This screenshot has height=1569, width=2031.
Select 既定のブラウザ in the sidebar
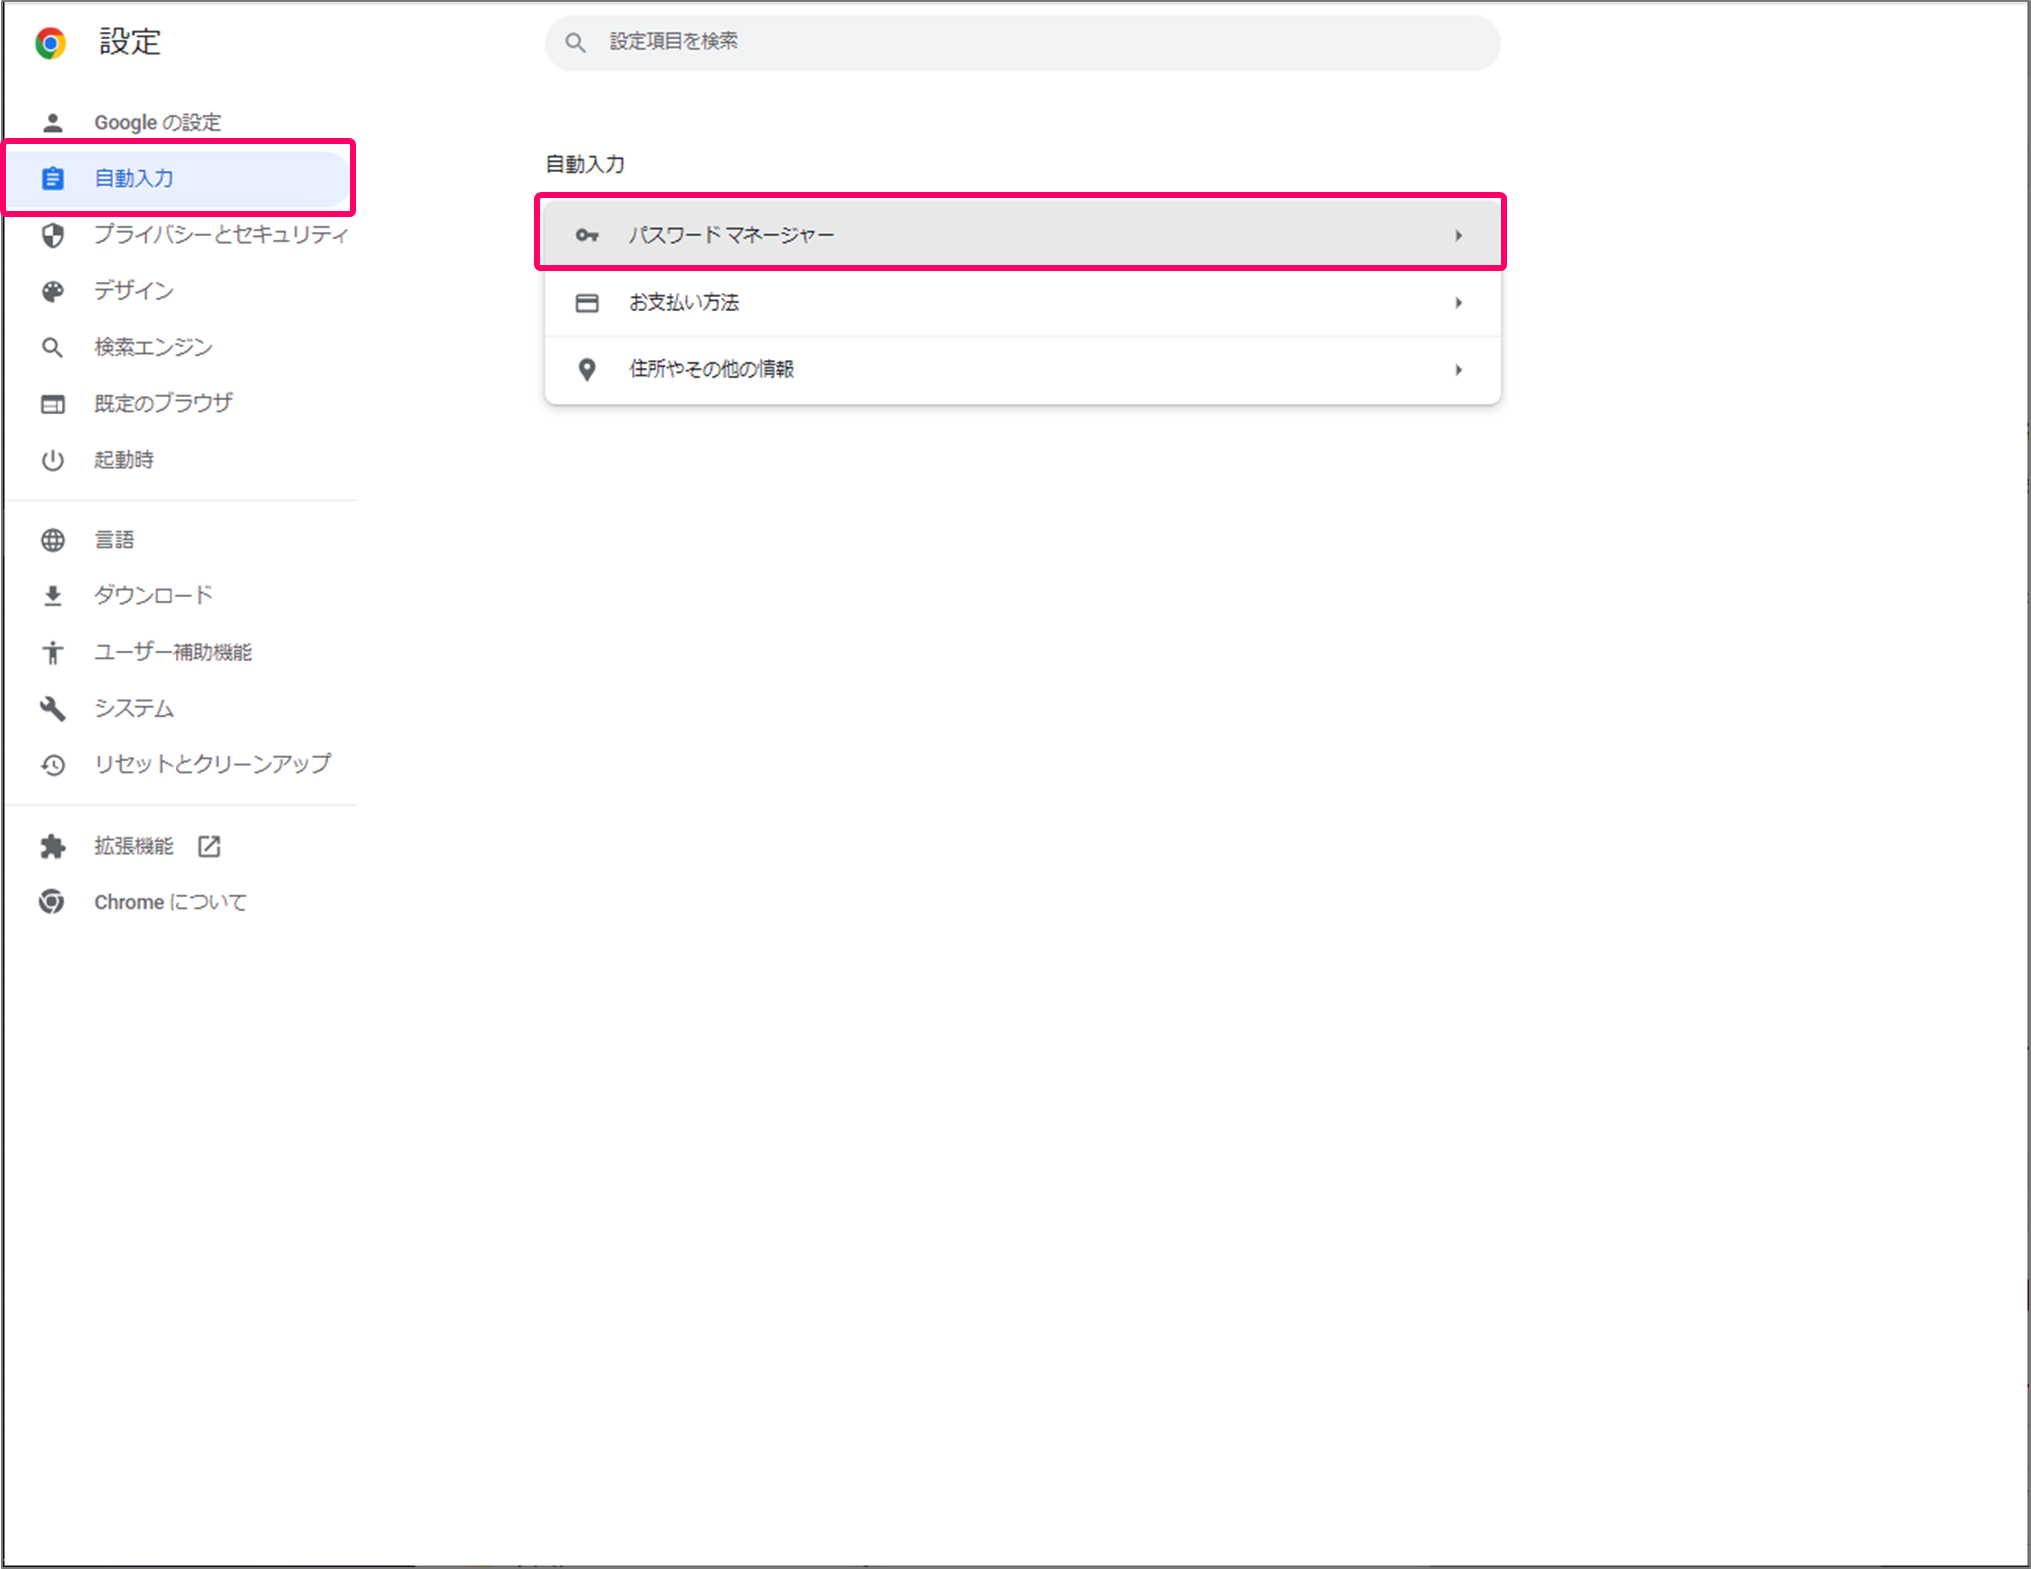click(163, 403)
